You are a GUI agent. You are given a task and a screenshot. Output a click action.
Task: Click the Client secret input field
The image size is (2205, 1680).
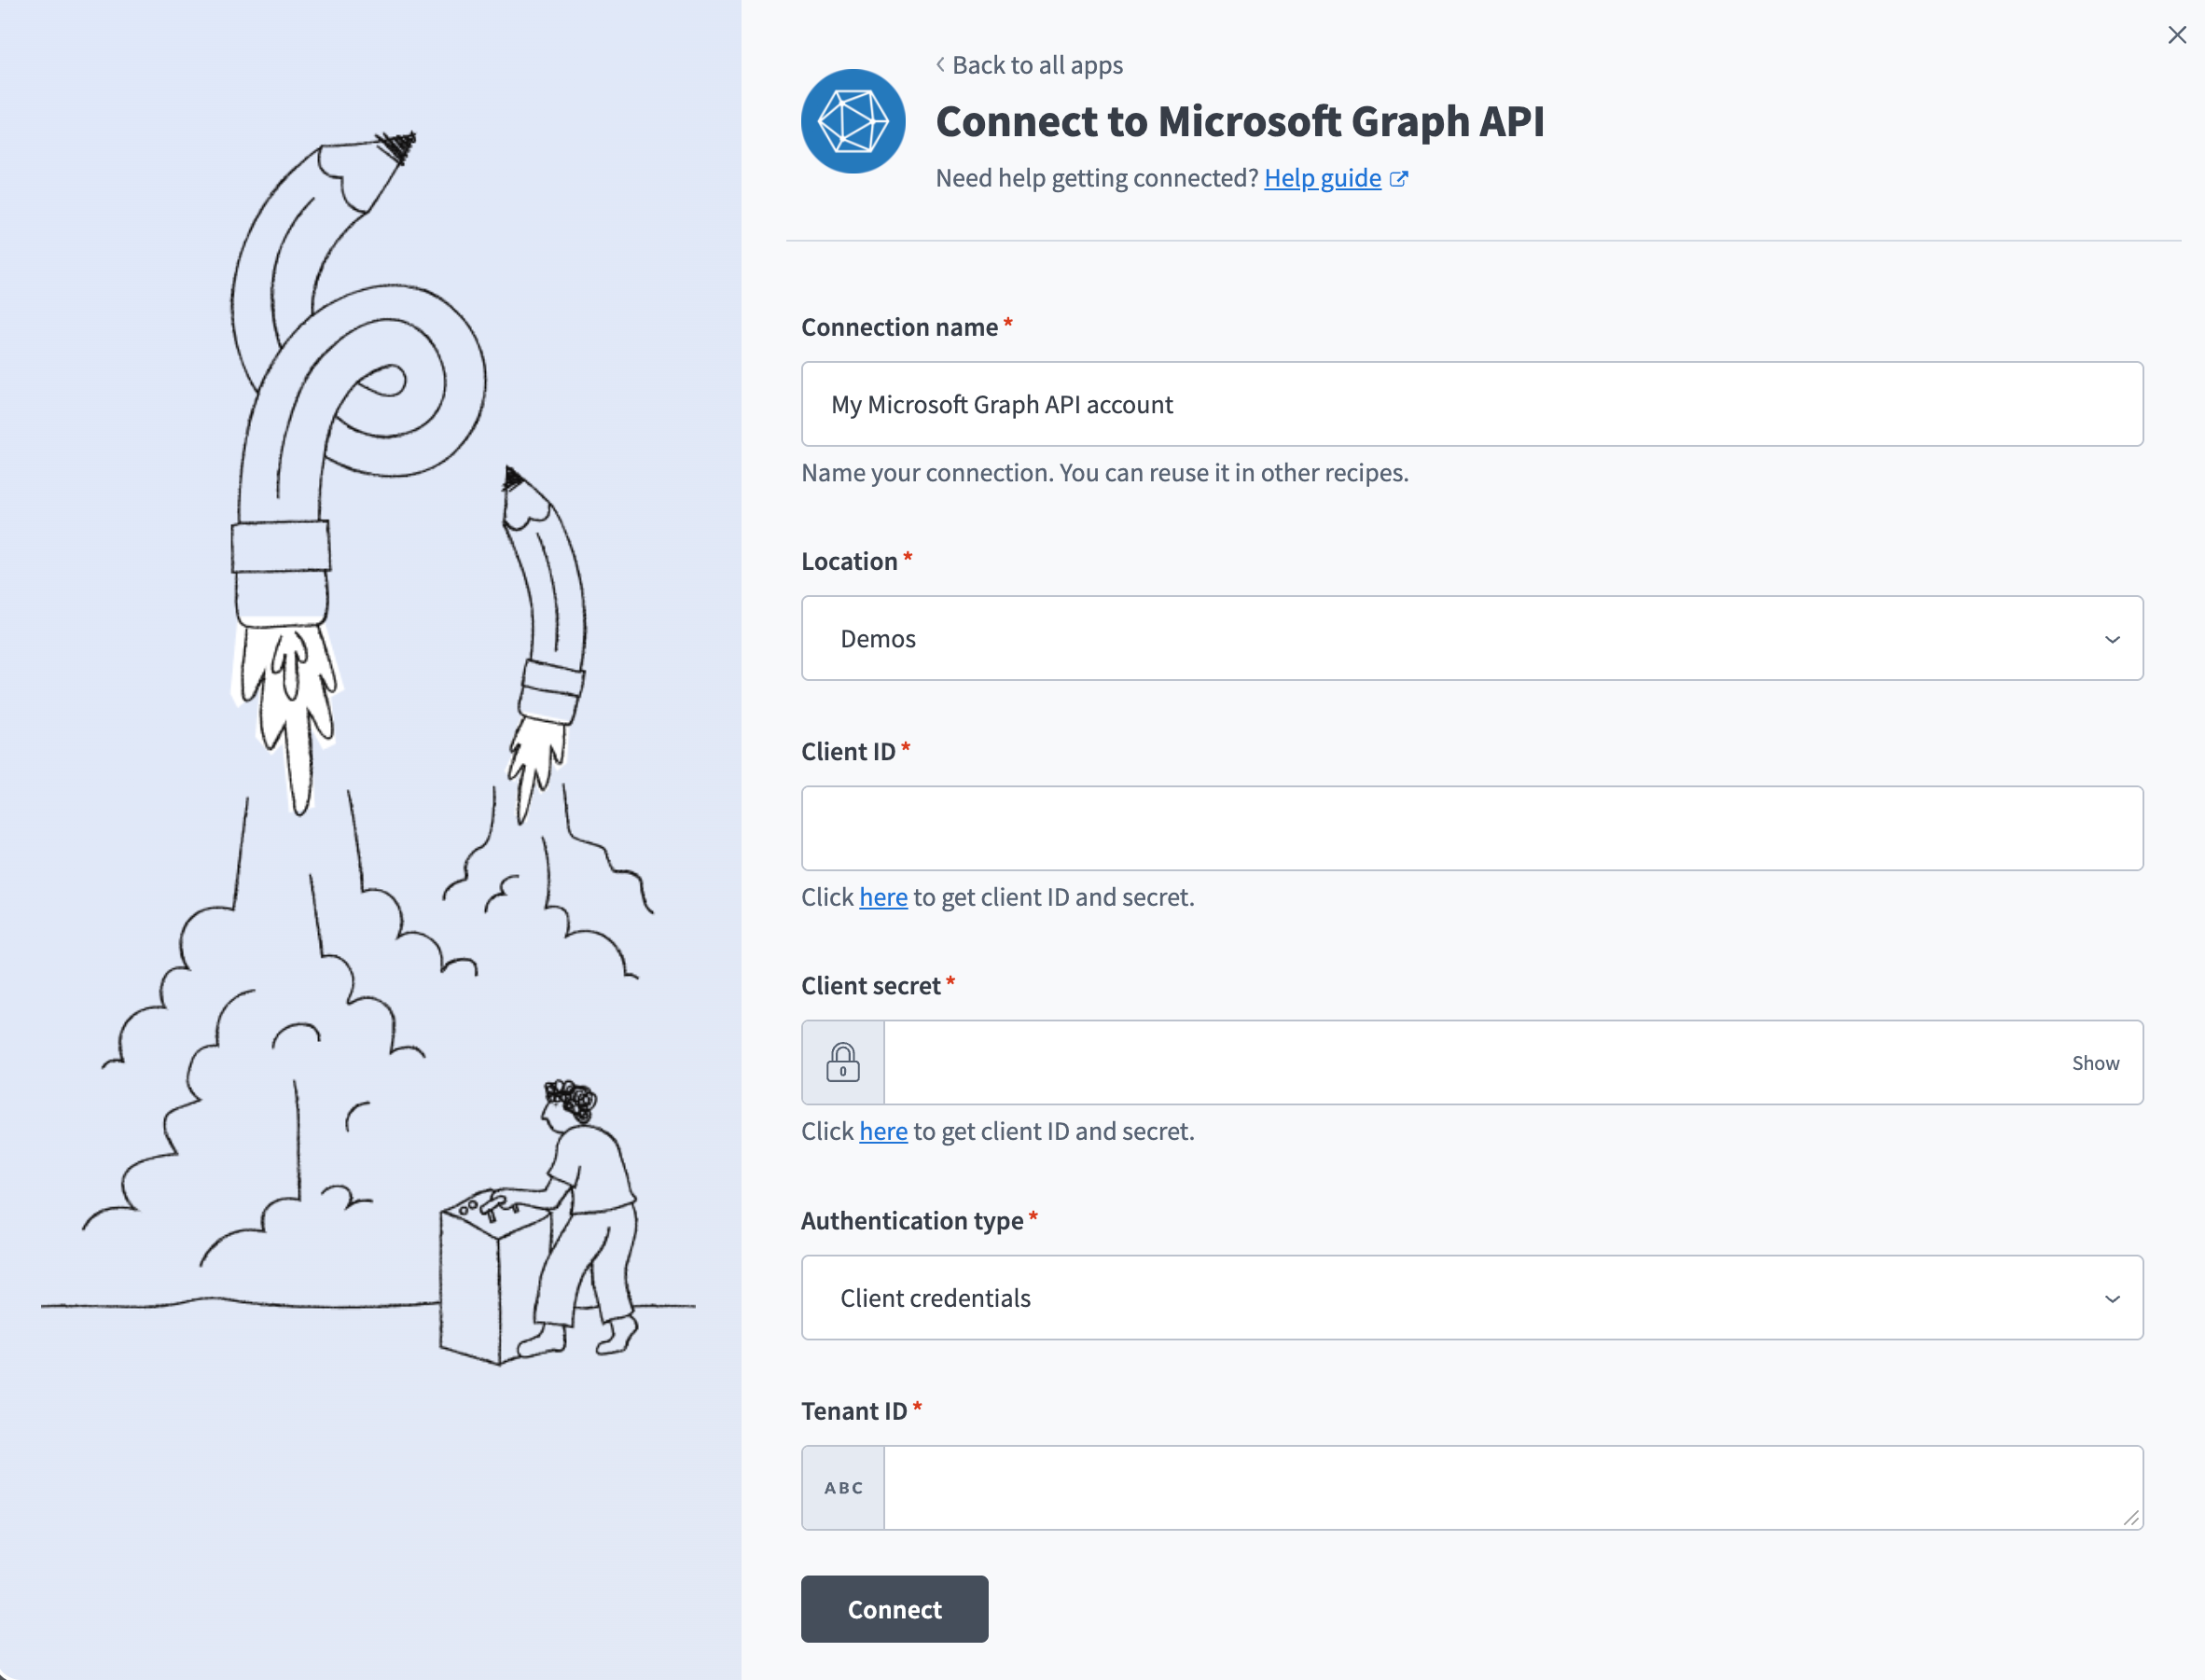(x=1470, y=1062)
